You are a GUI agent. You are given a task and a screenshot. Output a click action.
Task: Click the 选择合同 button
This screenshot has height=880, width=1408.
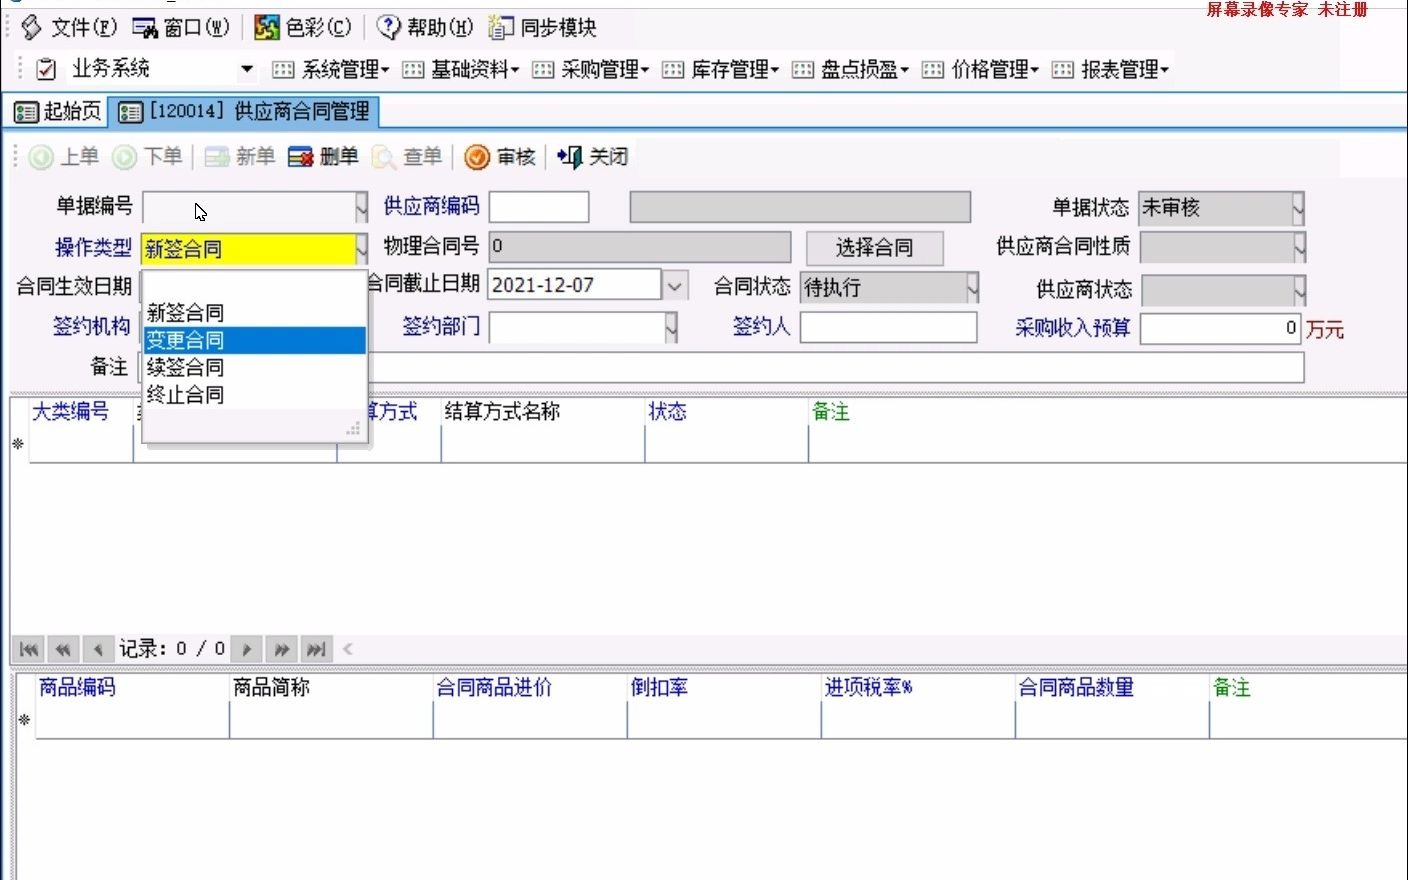[875, 248]
